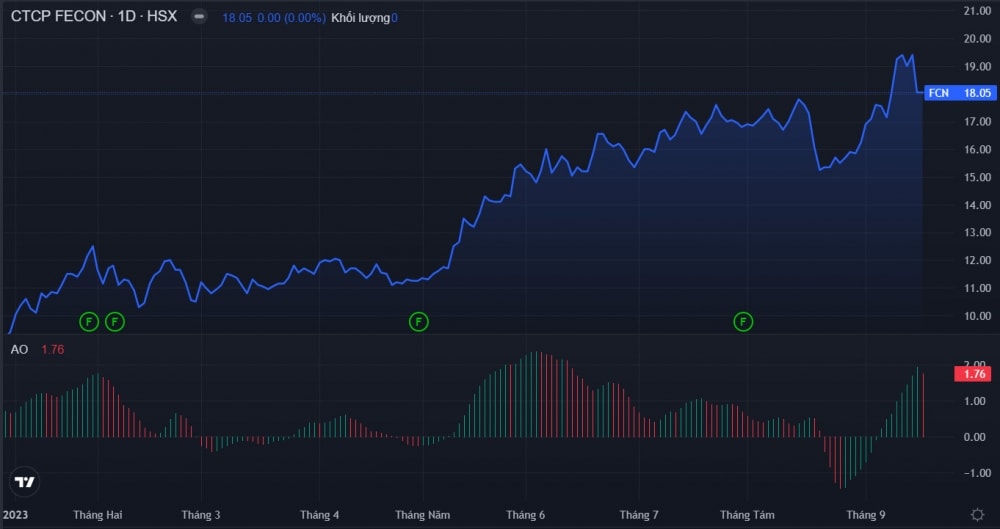Open the F event marker near Tháng Năm

point(418,322)
